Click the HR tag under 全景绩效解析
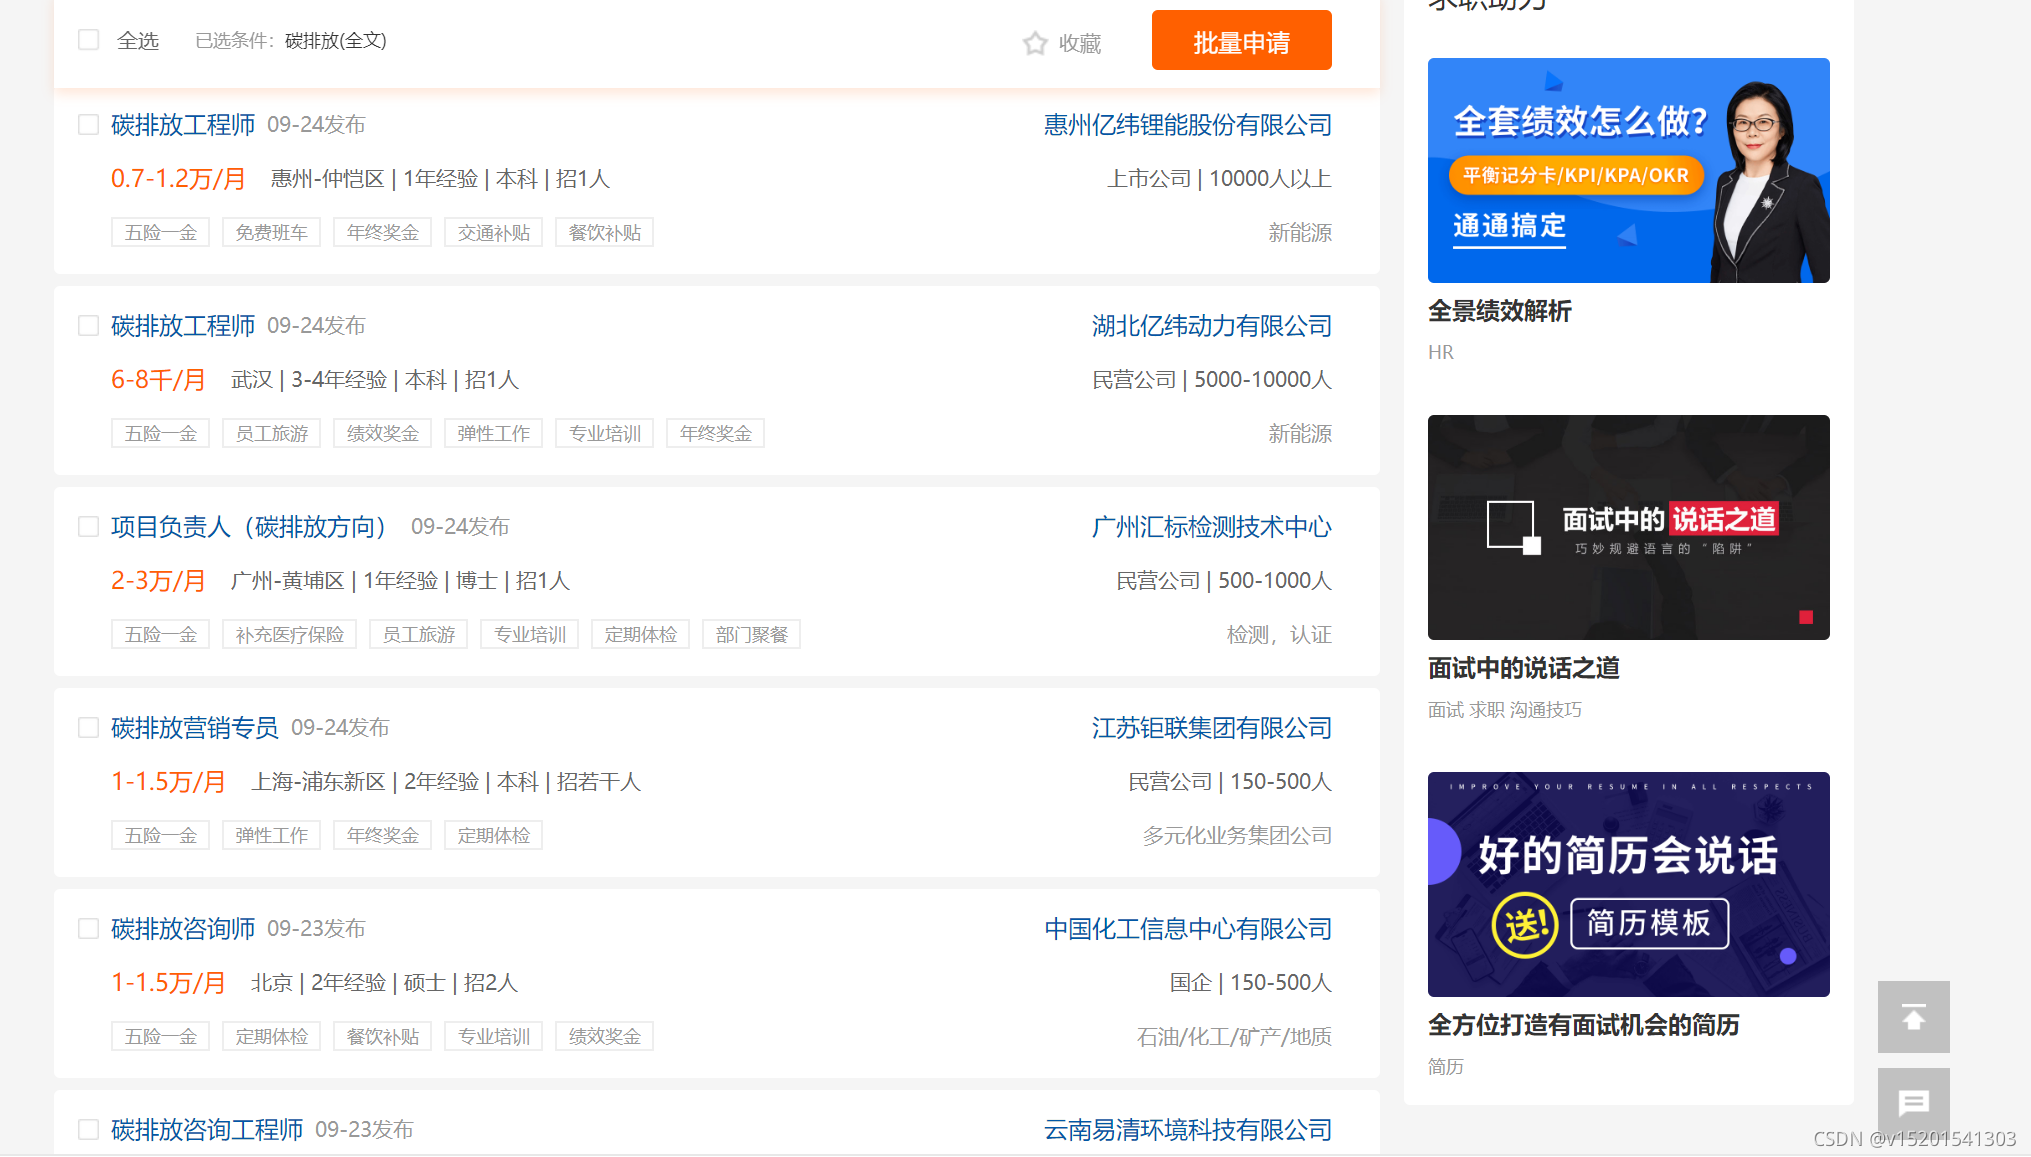 coord(1440,352)
